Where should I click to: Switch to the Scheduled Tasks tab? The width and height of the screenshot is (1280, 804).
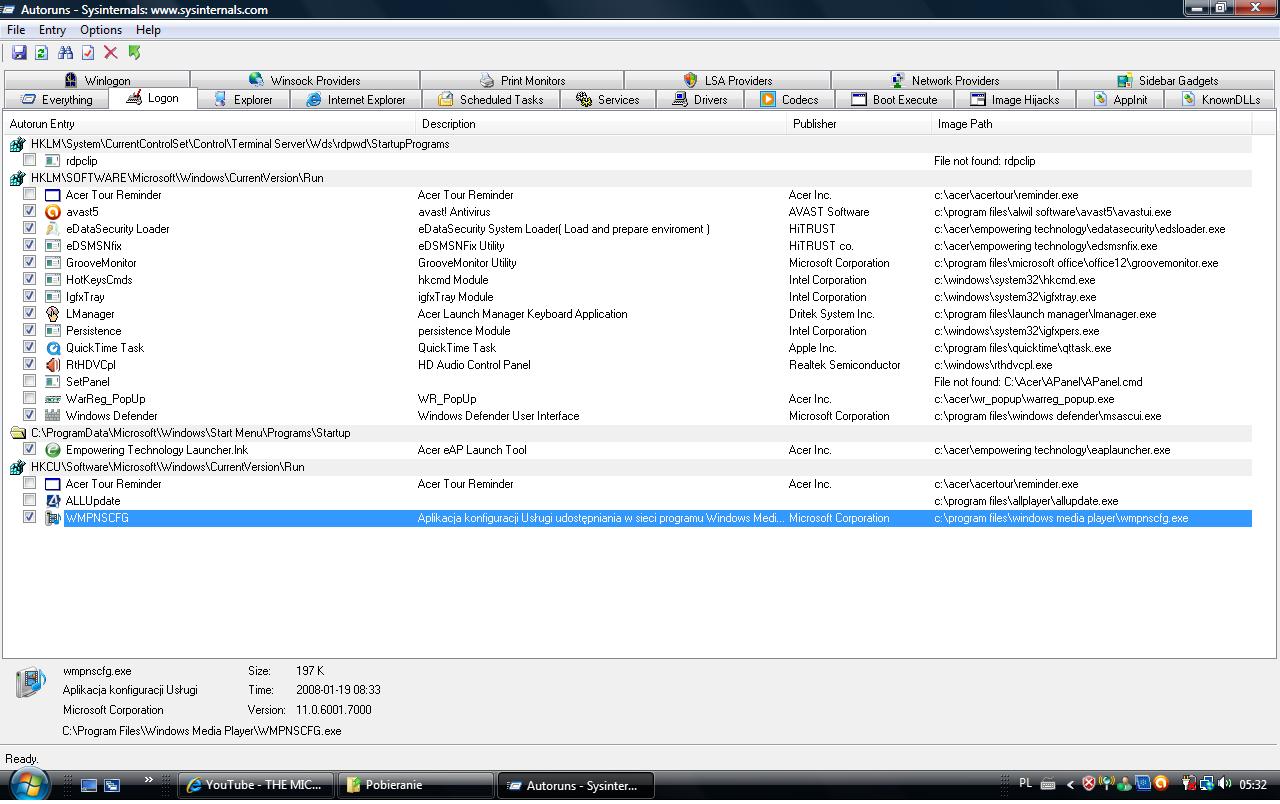491,99
